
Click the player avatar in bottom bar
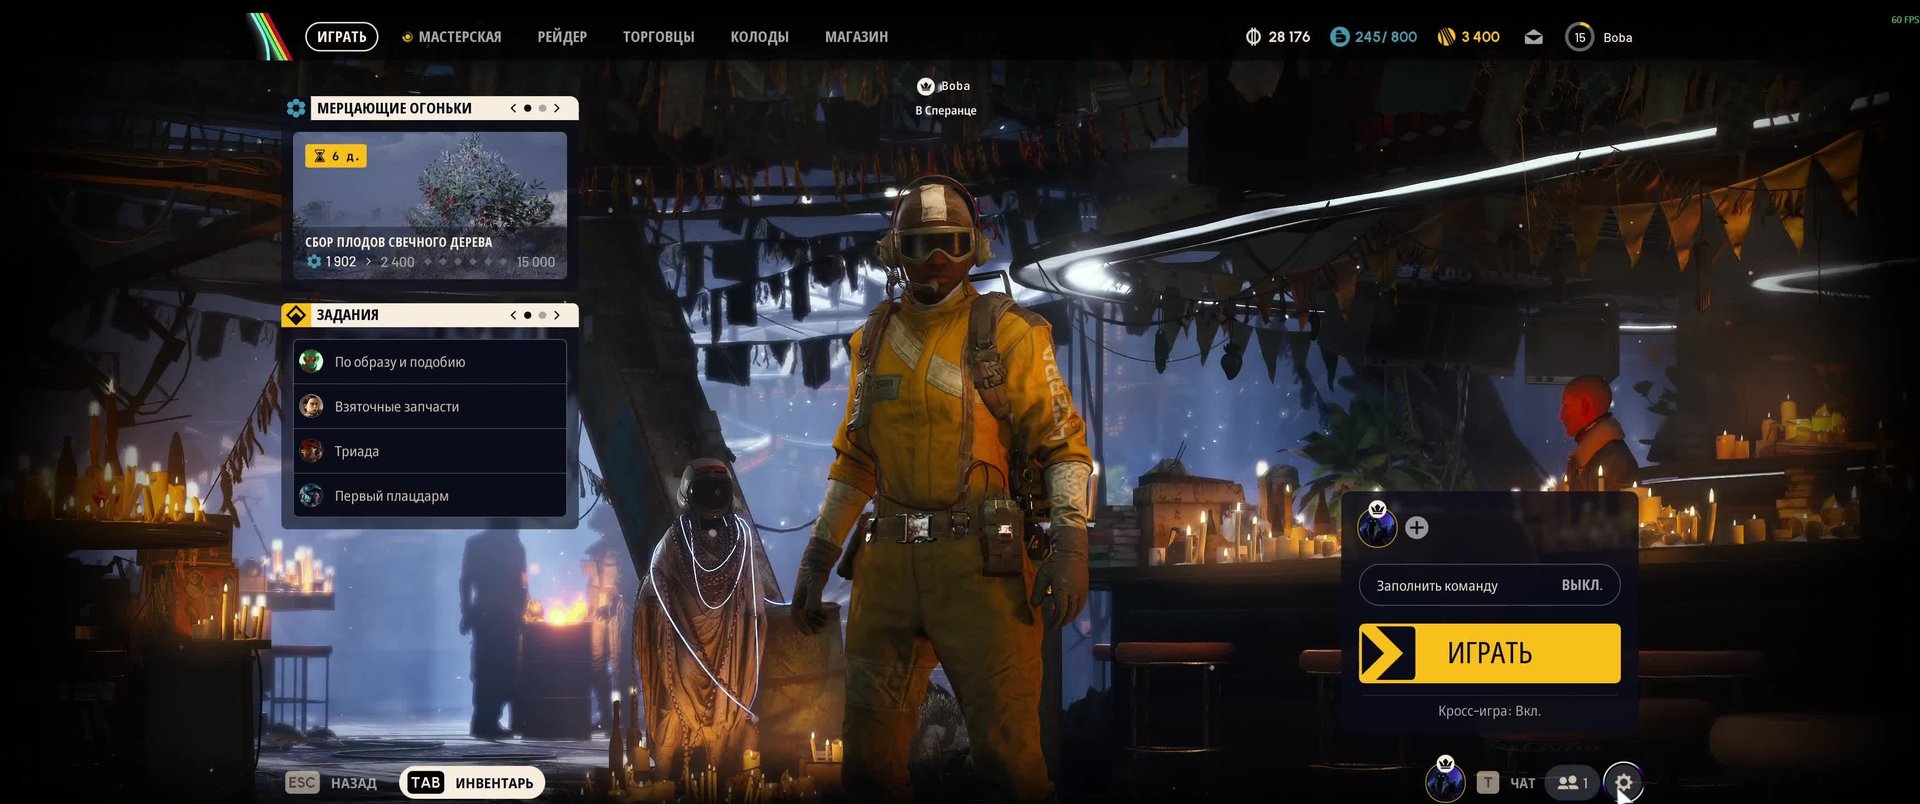(1445, 781)
